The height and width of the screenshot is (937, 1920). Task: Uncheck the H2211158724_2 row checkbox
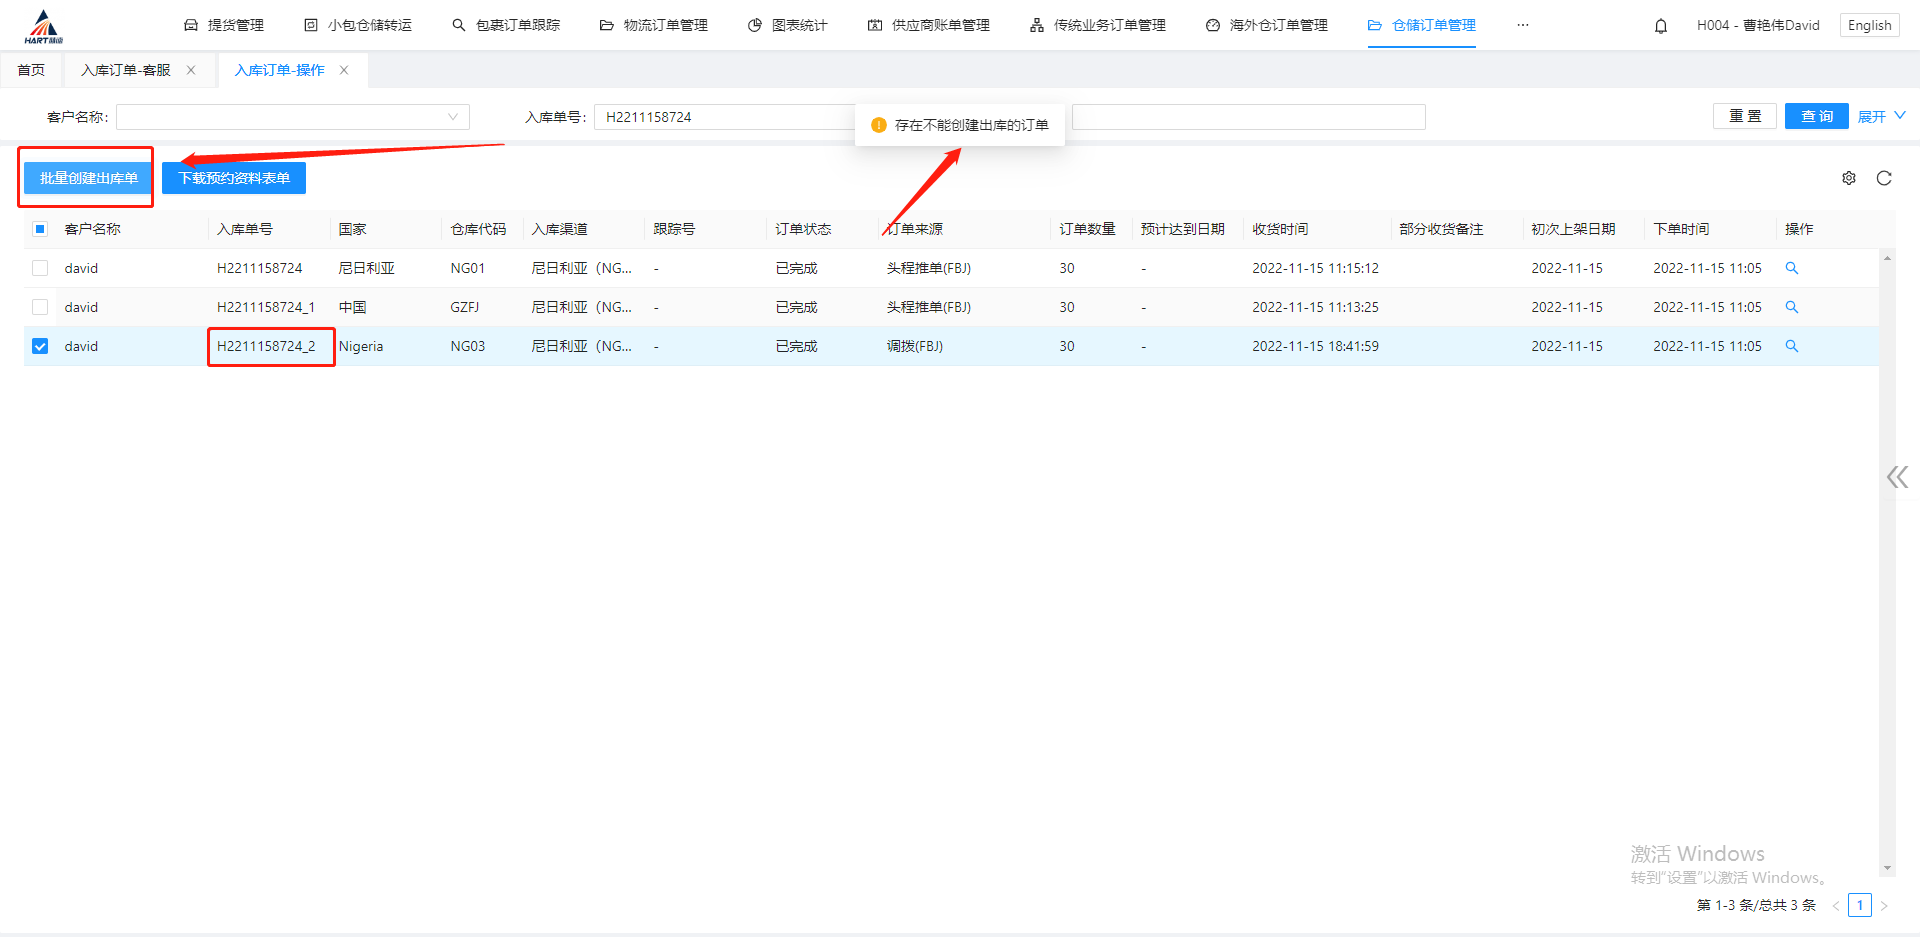[40, 346]
